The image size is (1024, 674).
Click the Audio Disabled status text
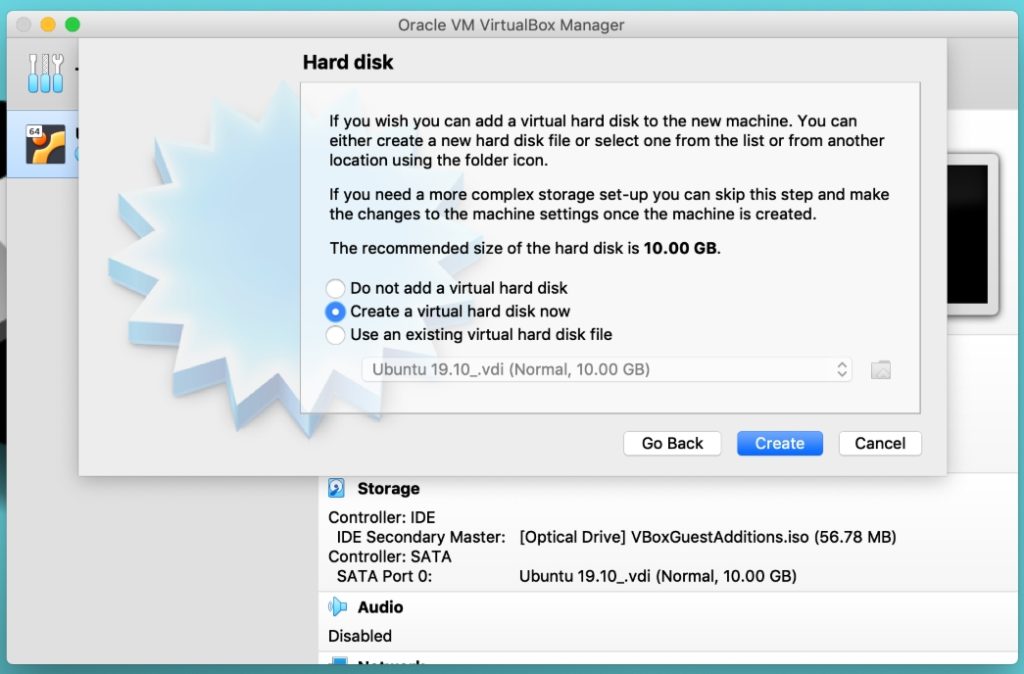[x=360, y=636]
